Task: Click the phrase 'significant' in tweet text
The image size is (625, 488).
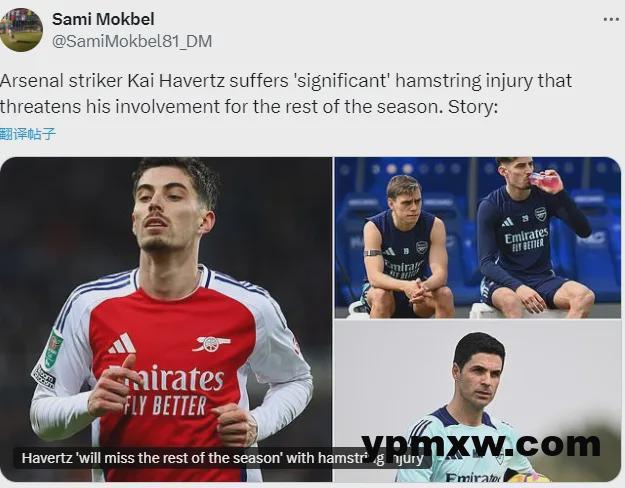Action: click(343, 81)
